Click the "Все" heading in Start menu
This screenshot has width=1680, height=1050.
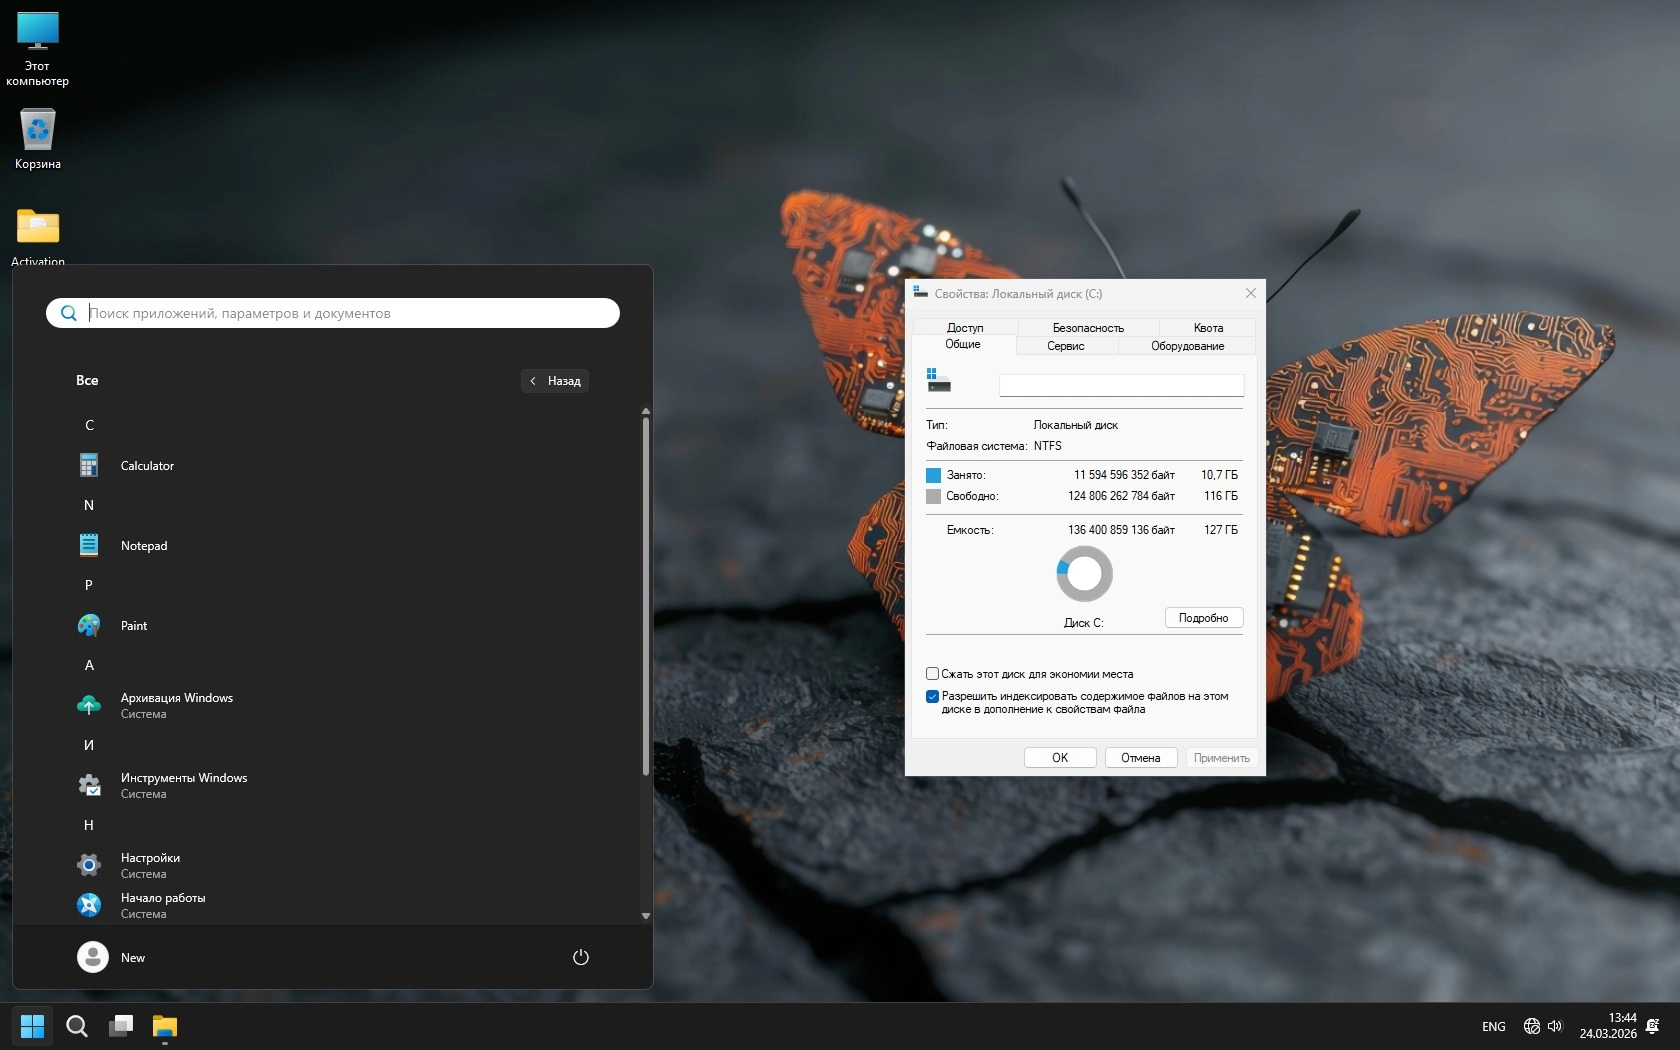(x=87, y=380)
